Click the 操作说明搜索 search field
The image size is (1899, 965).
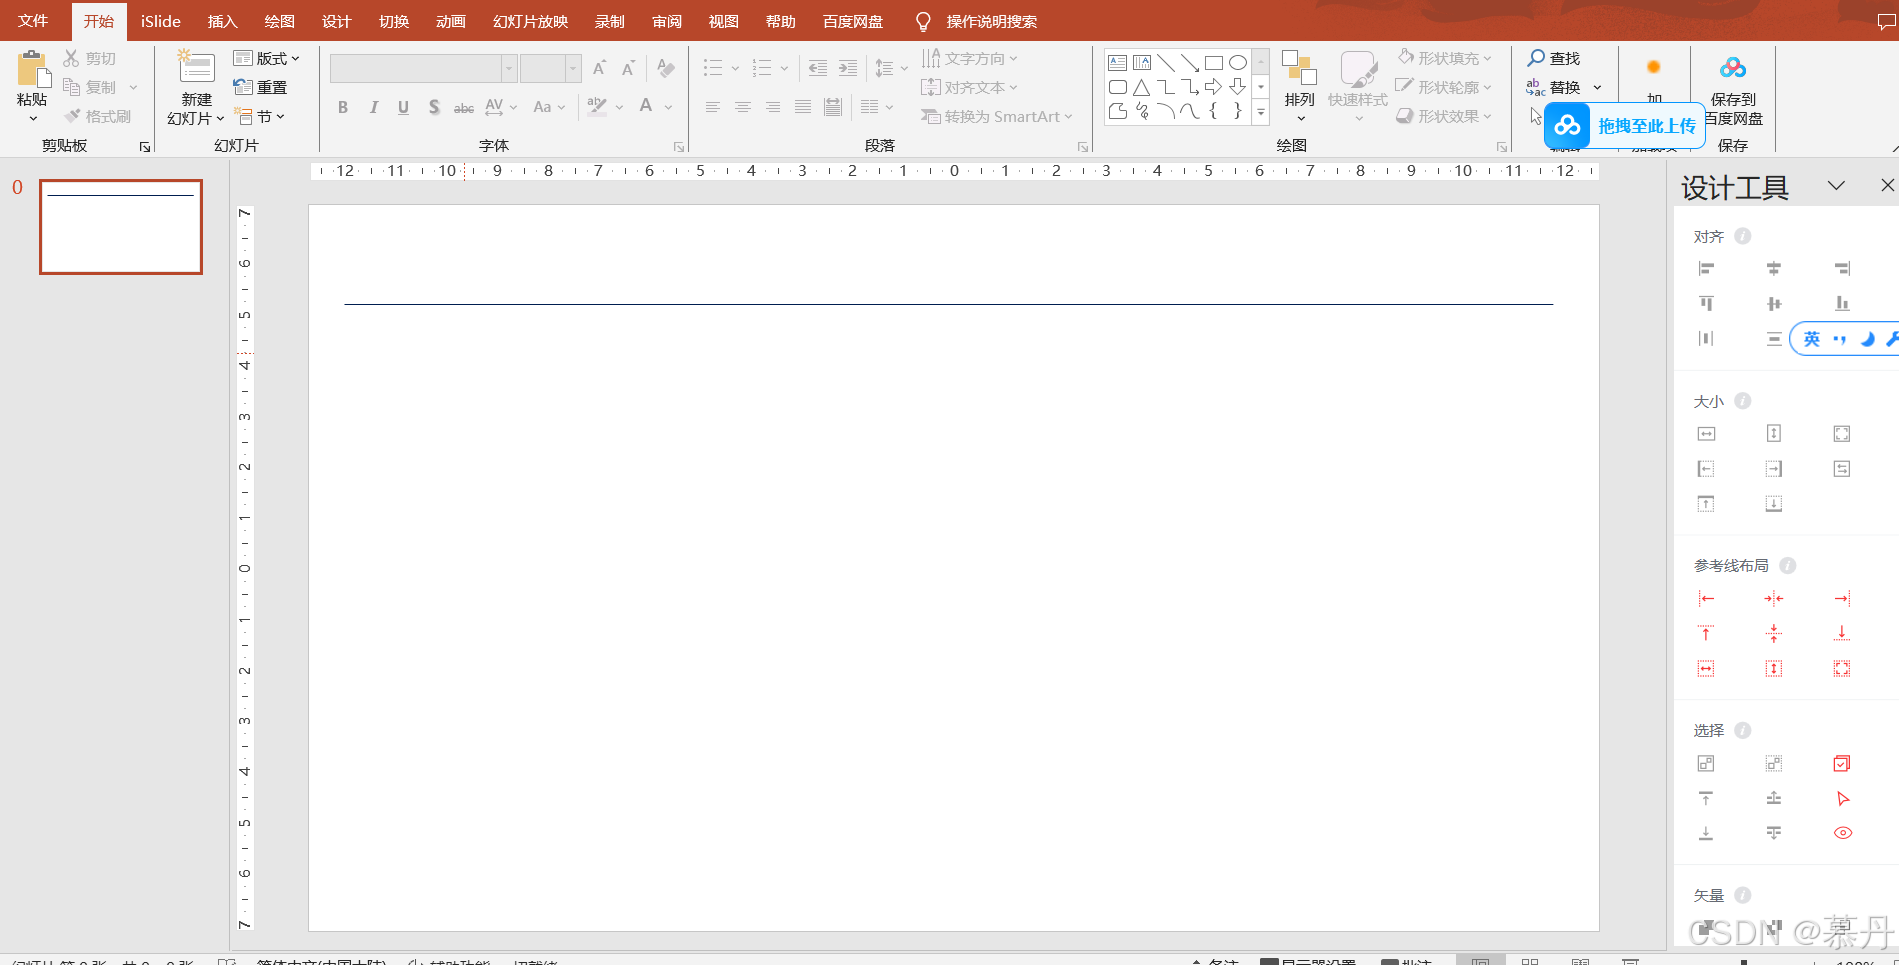(991, 21)
